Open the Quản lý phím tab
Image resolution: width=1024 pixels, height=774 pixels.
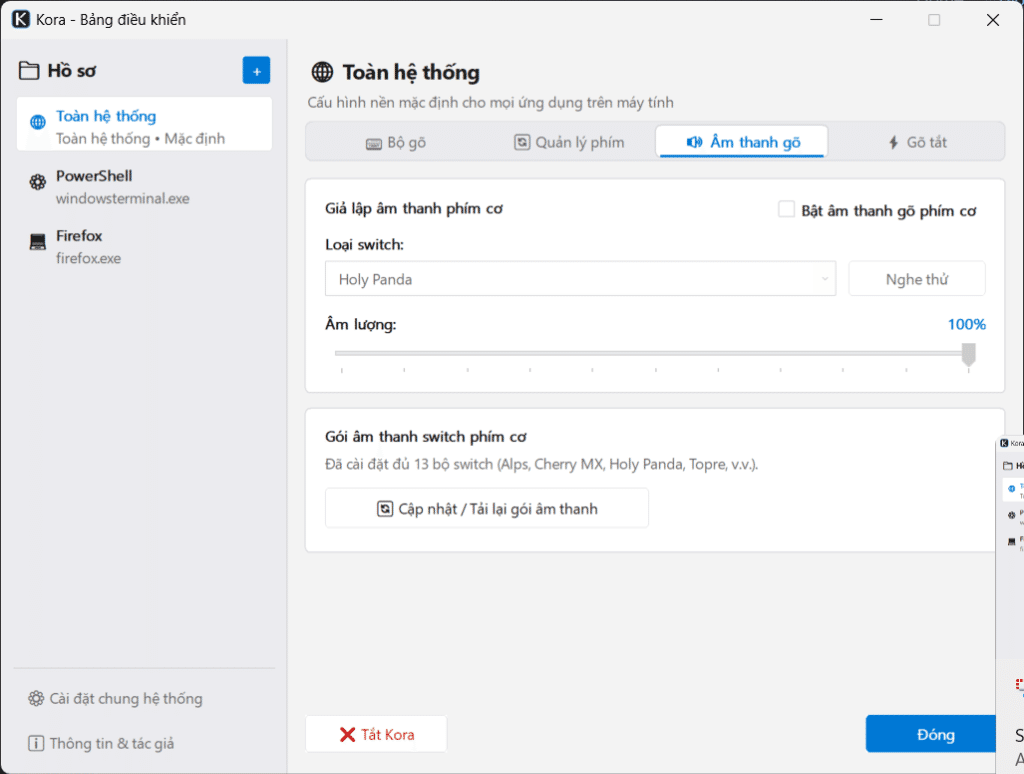(569, 142)
